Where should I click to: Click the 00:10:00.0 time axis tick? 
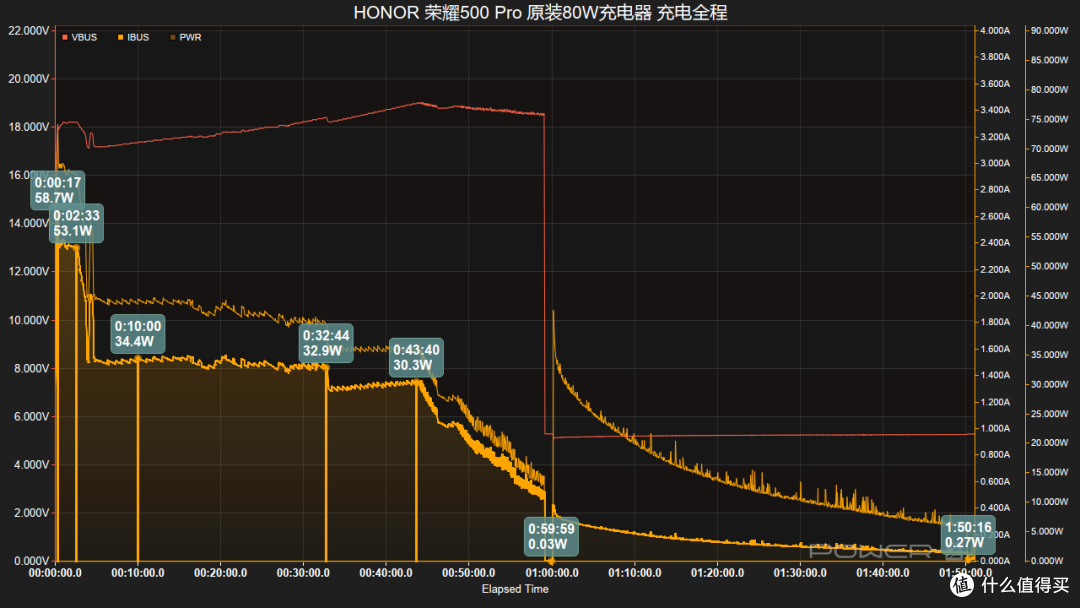(138, 573)
